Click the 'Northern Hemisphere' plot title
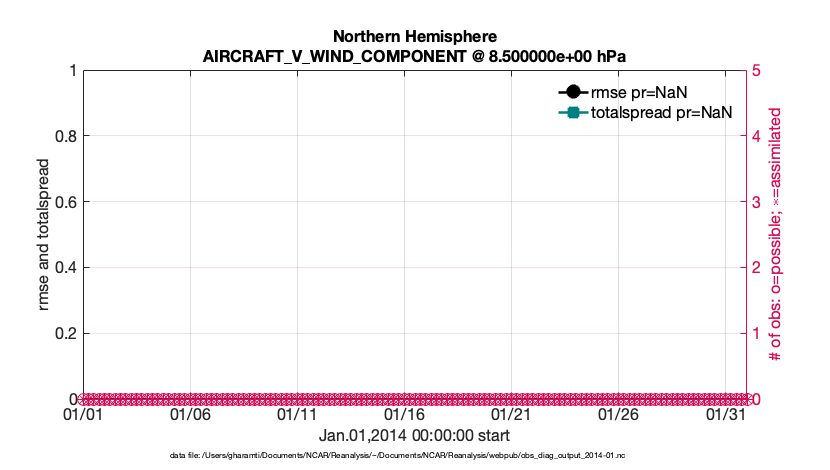Screen dimensions: 830x470 (x=414, y=37)
